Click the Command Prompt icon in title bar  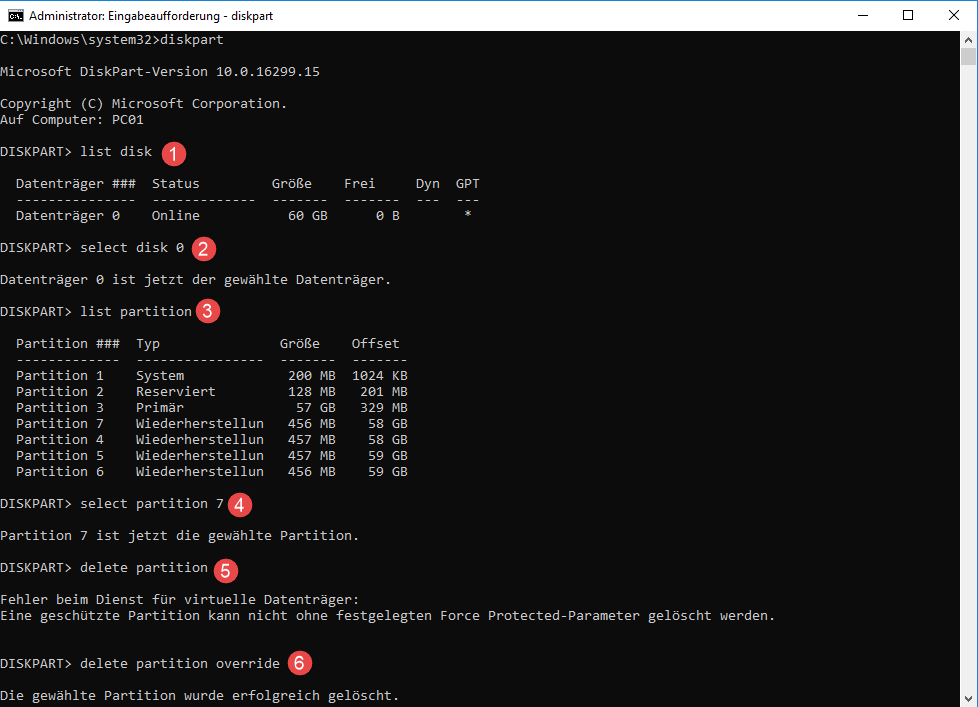tap(14, 15)
